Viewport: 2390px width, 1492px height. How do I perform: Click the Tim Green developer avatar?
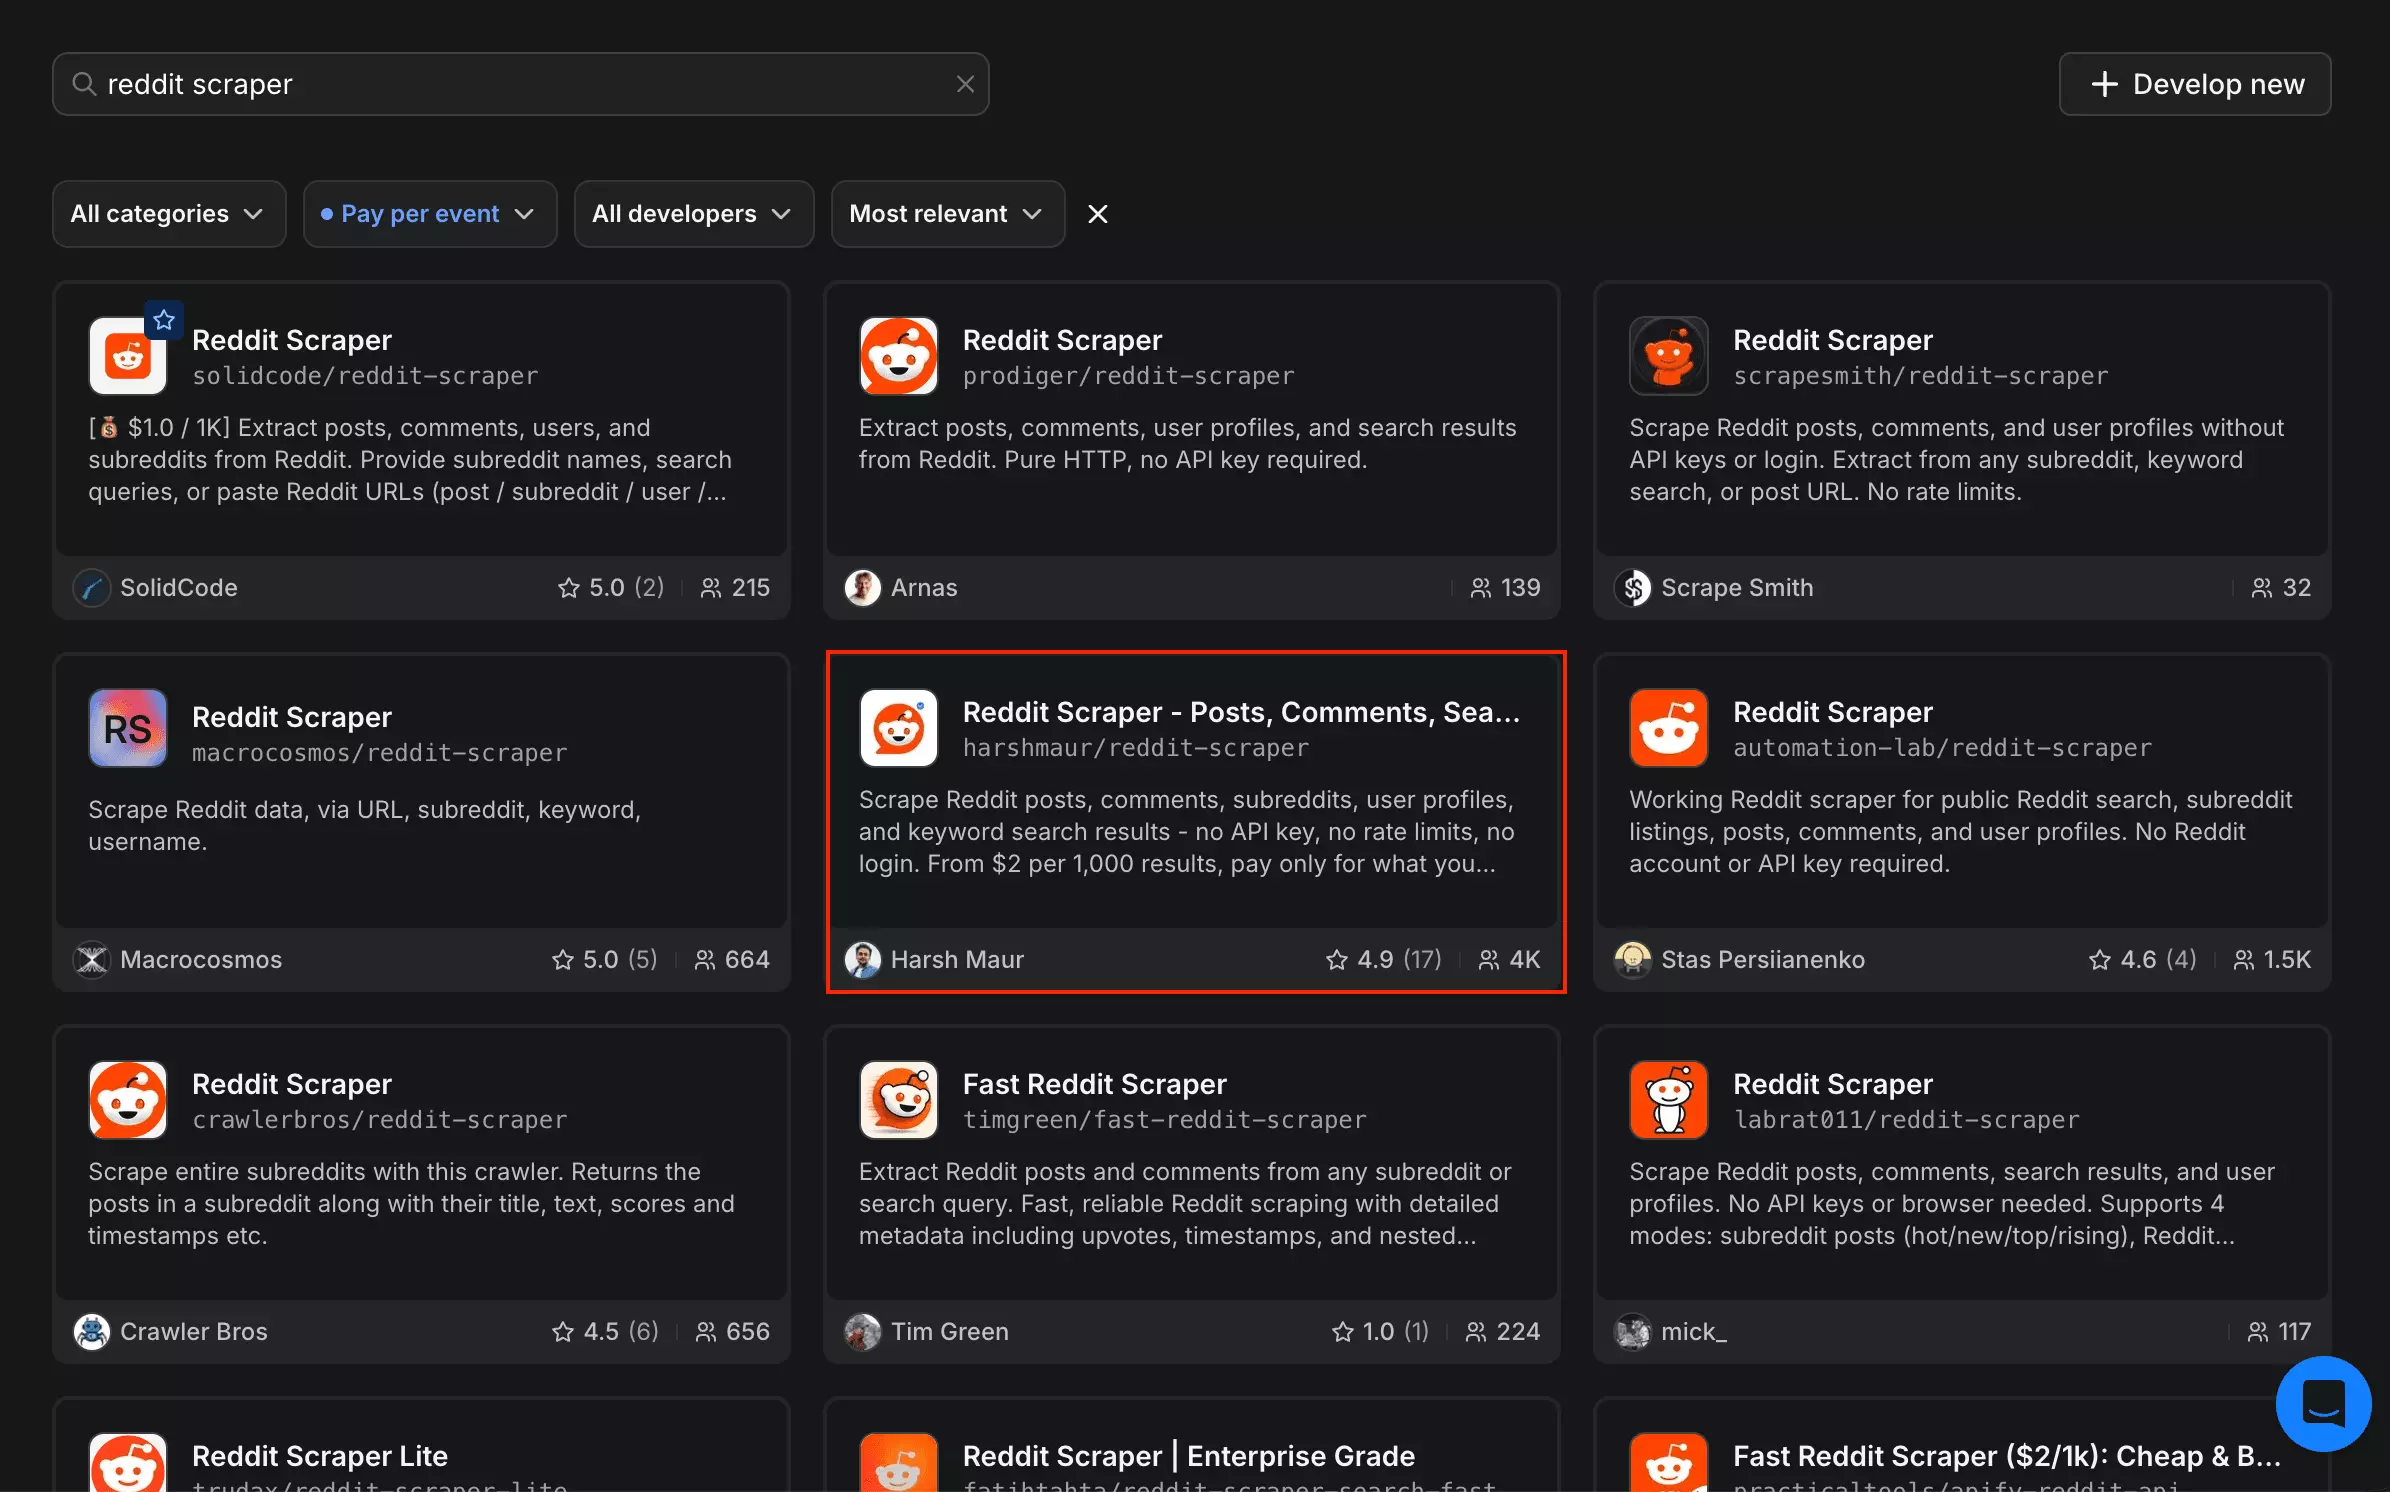coord(862,1332)
